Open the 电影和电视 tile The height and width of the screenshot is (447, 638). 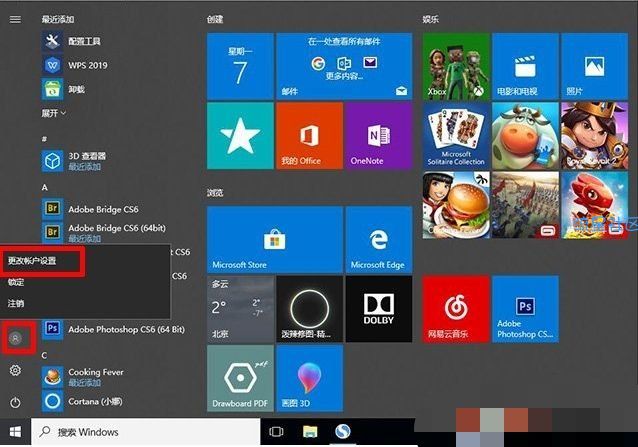point(525,66)
